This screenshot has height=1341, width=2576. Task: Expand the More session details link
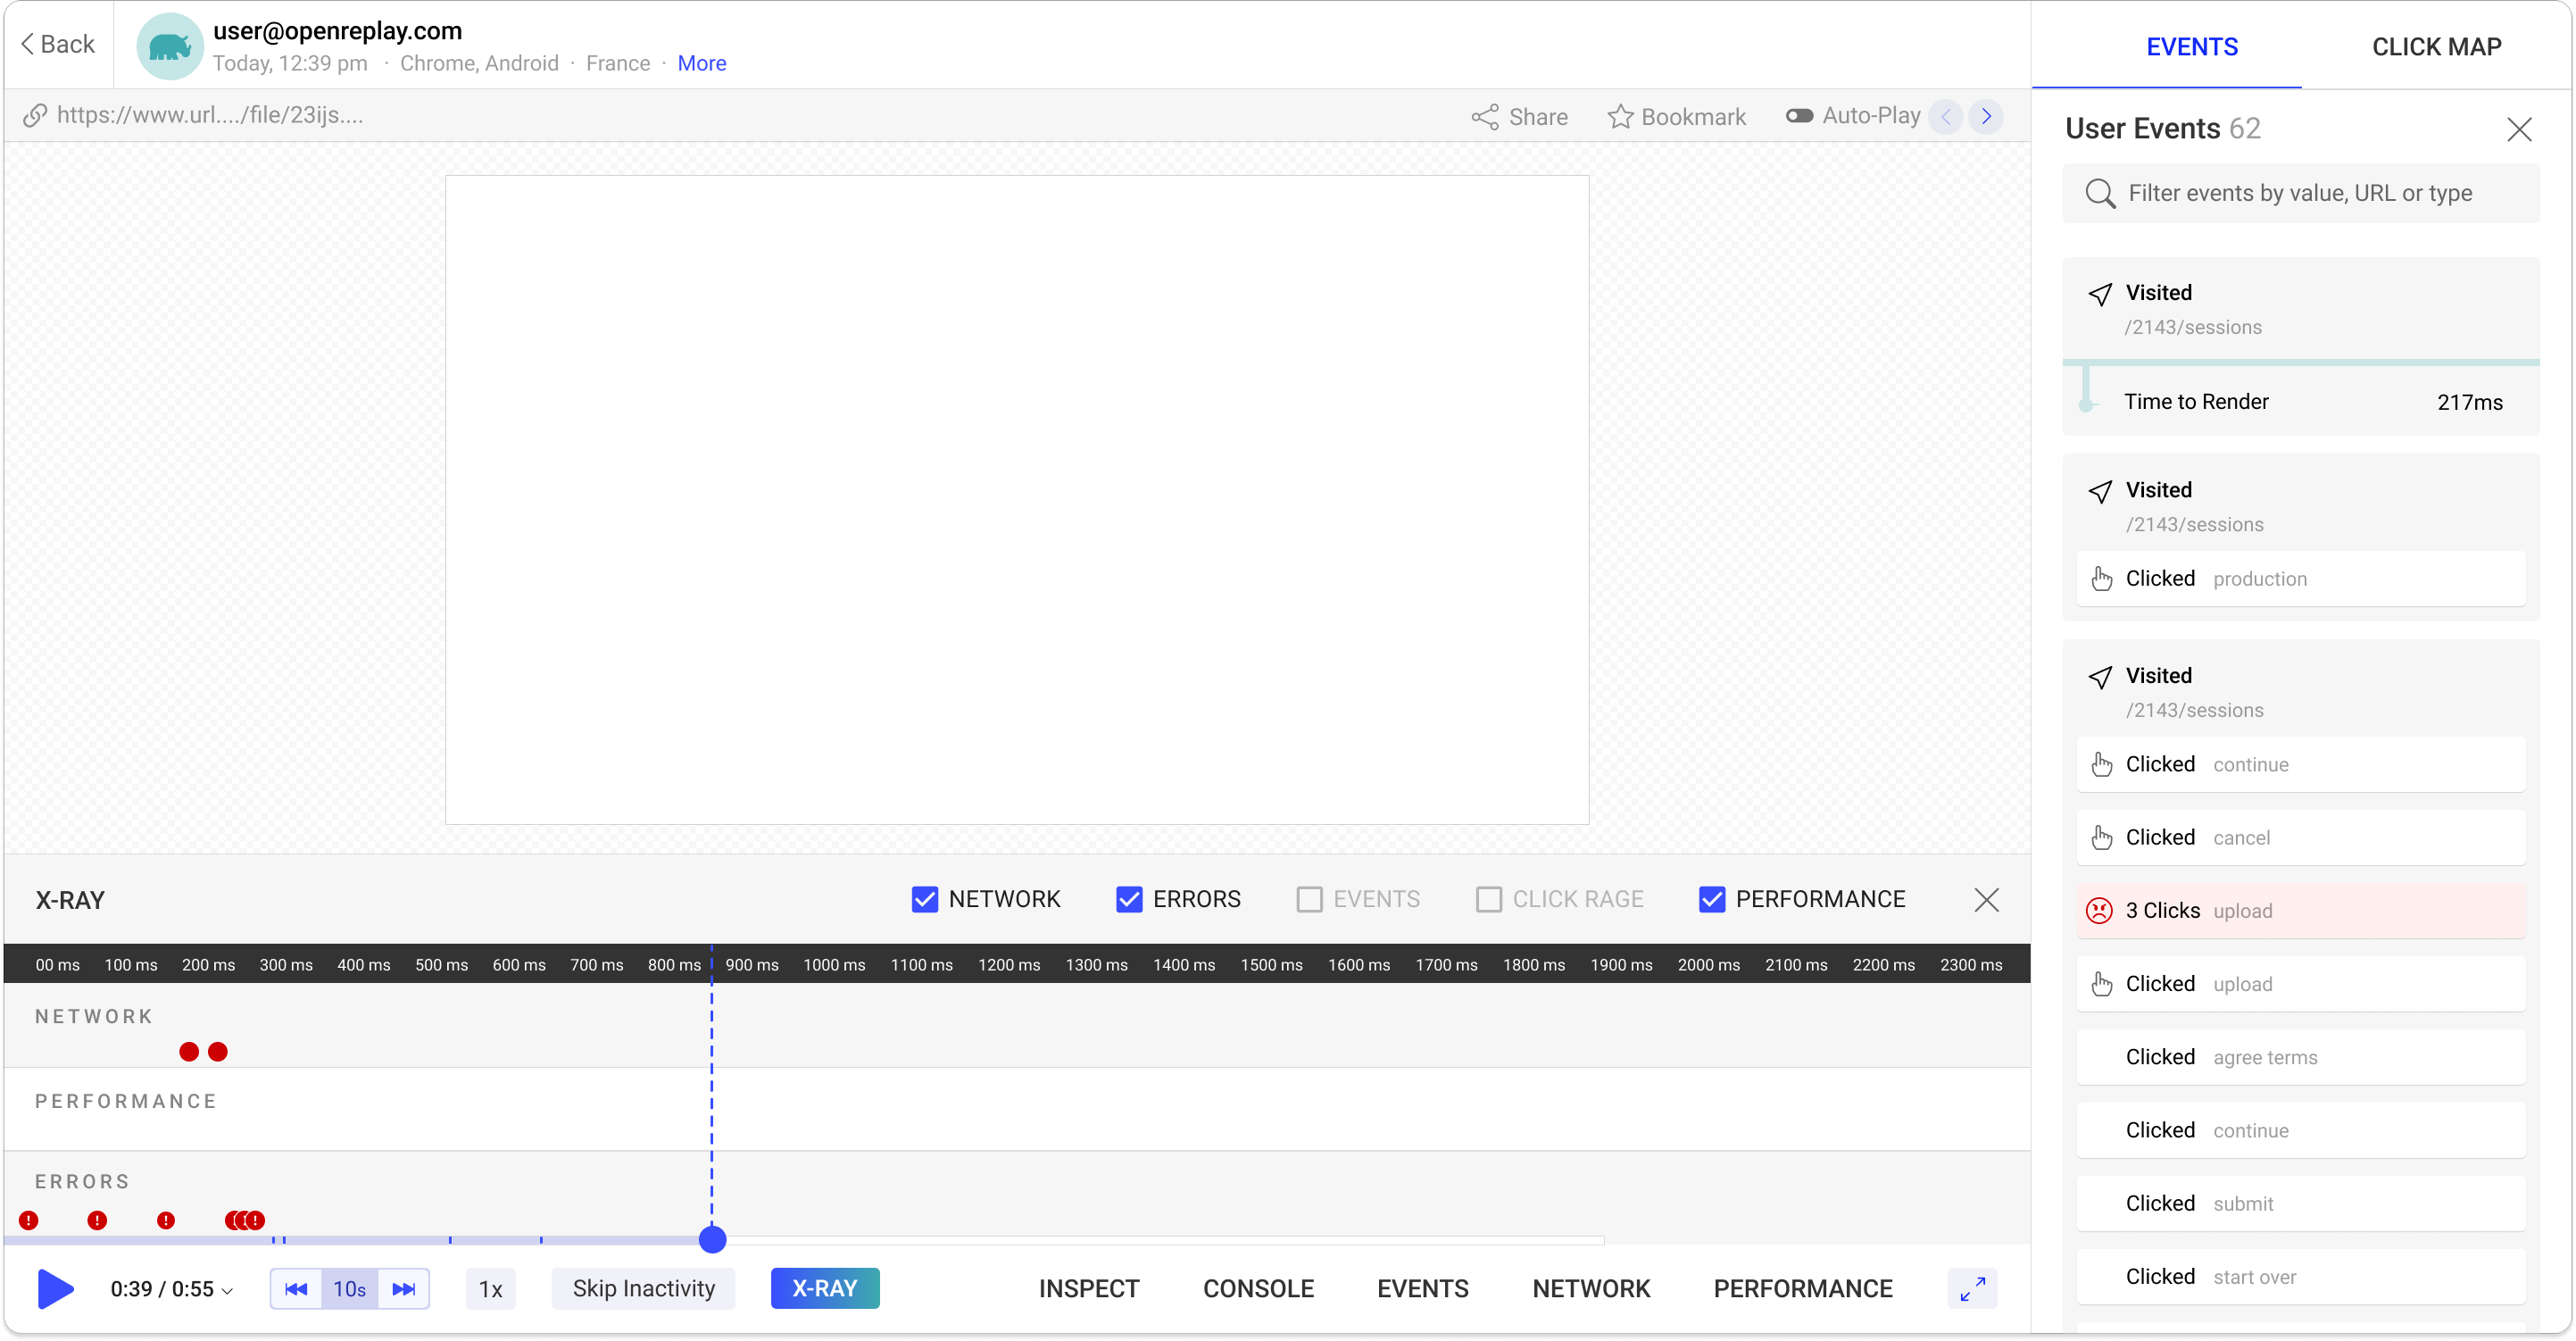click(700, 63)
